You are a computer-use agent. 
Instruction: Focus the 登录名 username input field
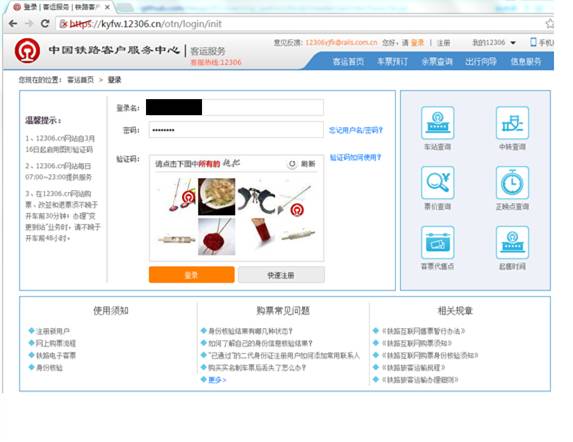pos(235,107)
